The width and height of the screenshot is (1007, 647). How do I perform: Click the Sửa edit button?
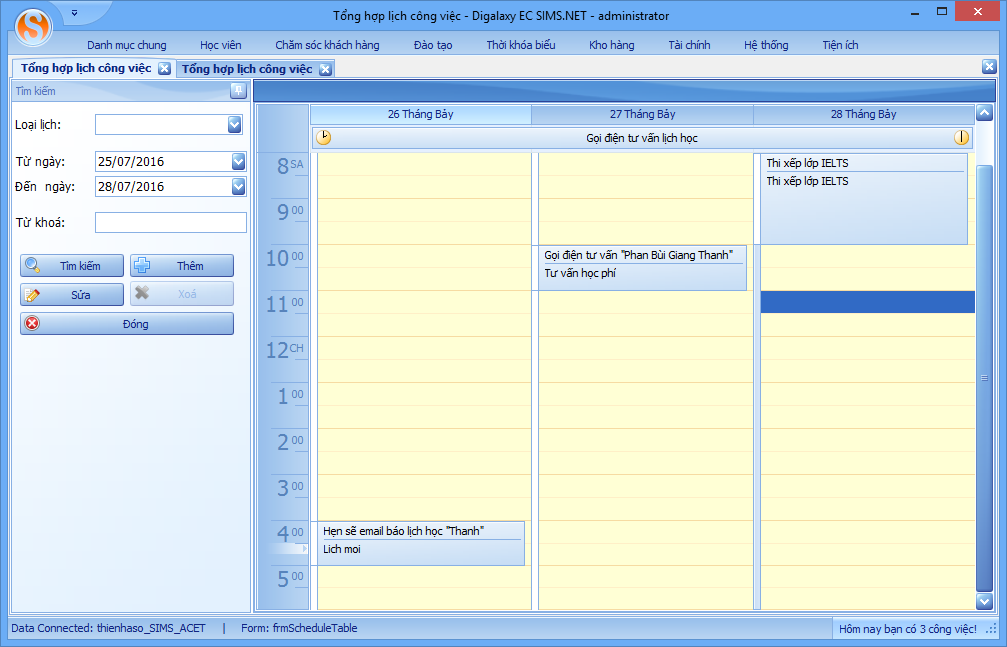click(x=73, y=295)
